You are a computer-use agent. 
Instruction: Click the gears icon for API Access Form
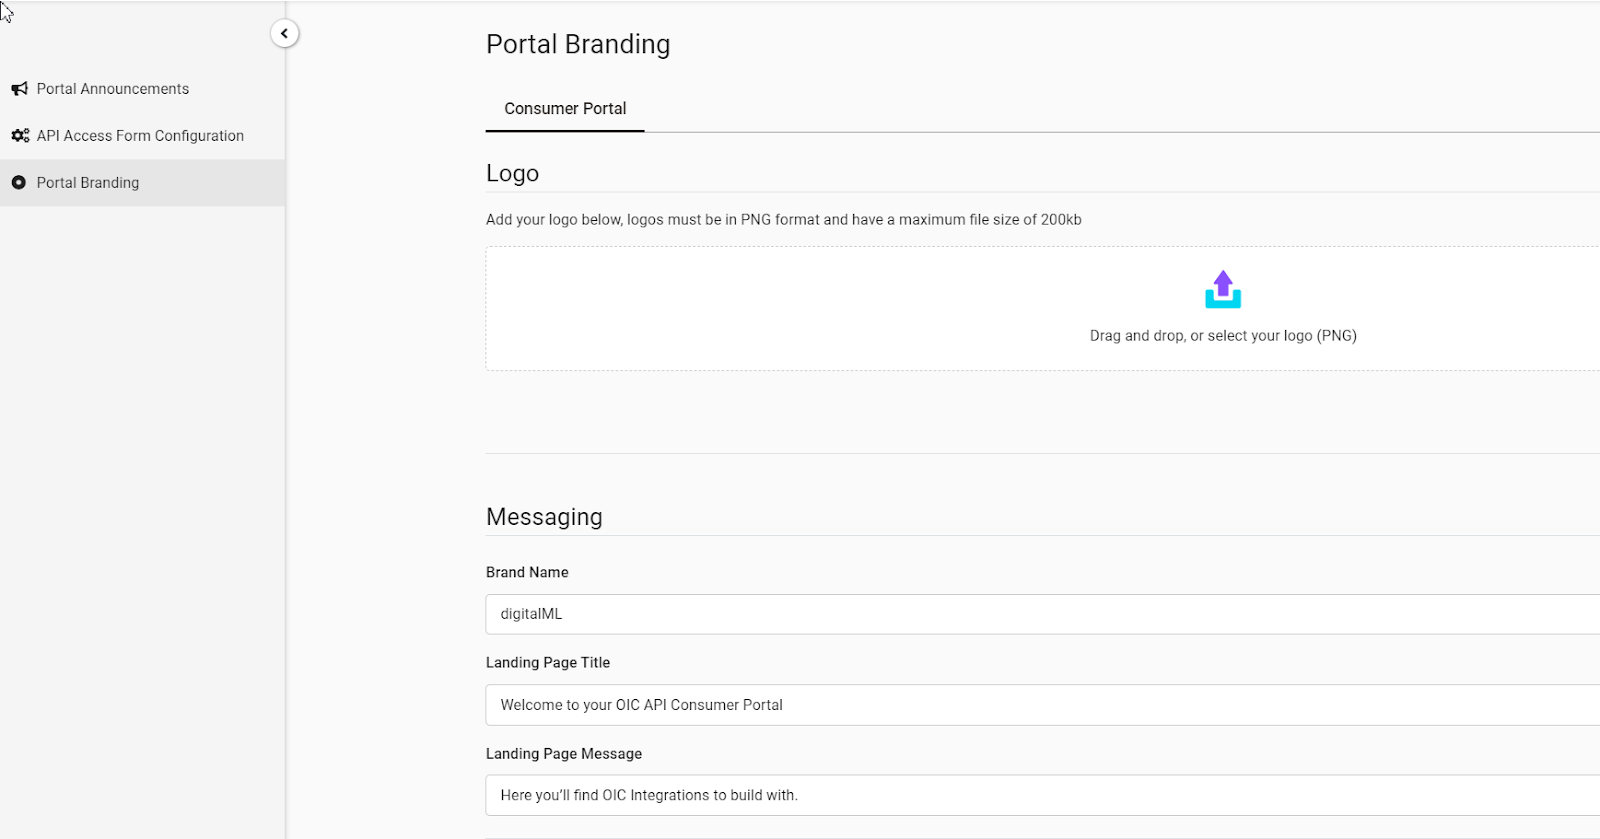[19, 136]
